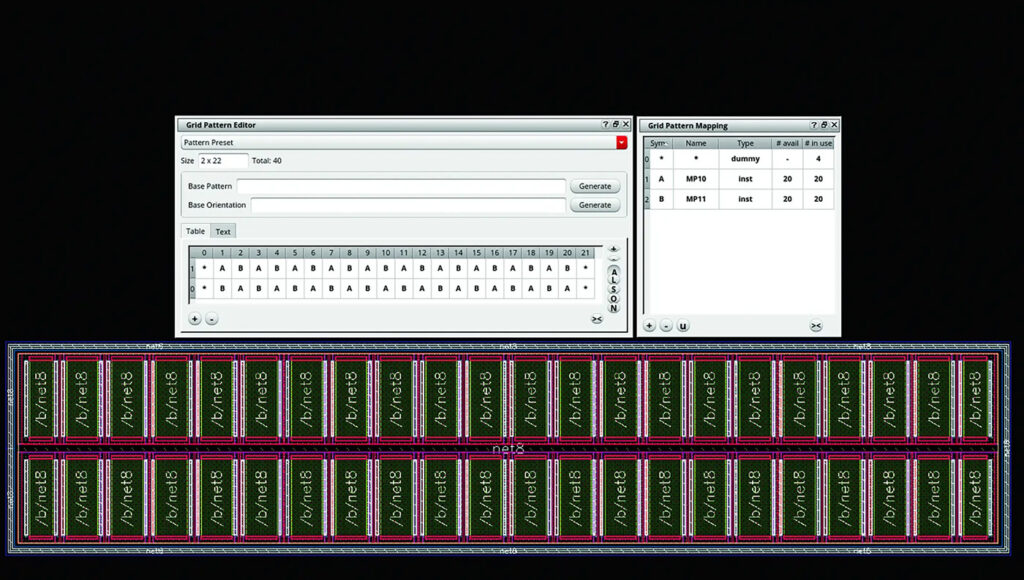Click the minus button in Grid Pattern Mapping
Viewport: 1024px width, 580px height.
666,326
